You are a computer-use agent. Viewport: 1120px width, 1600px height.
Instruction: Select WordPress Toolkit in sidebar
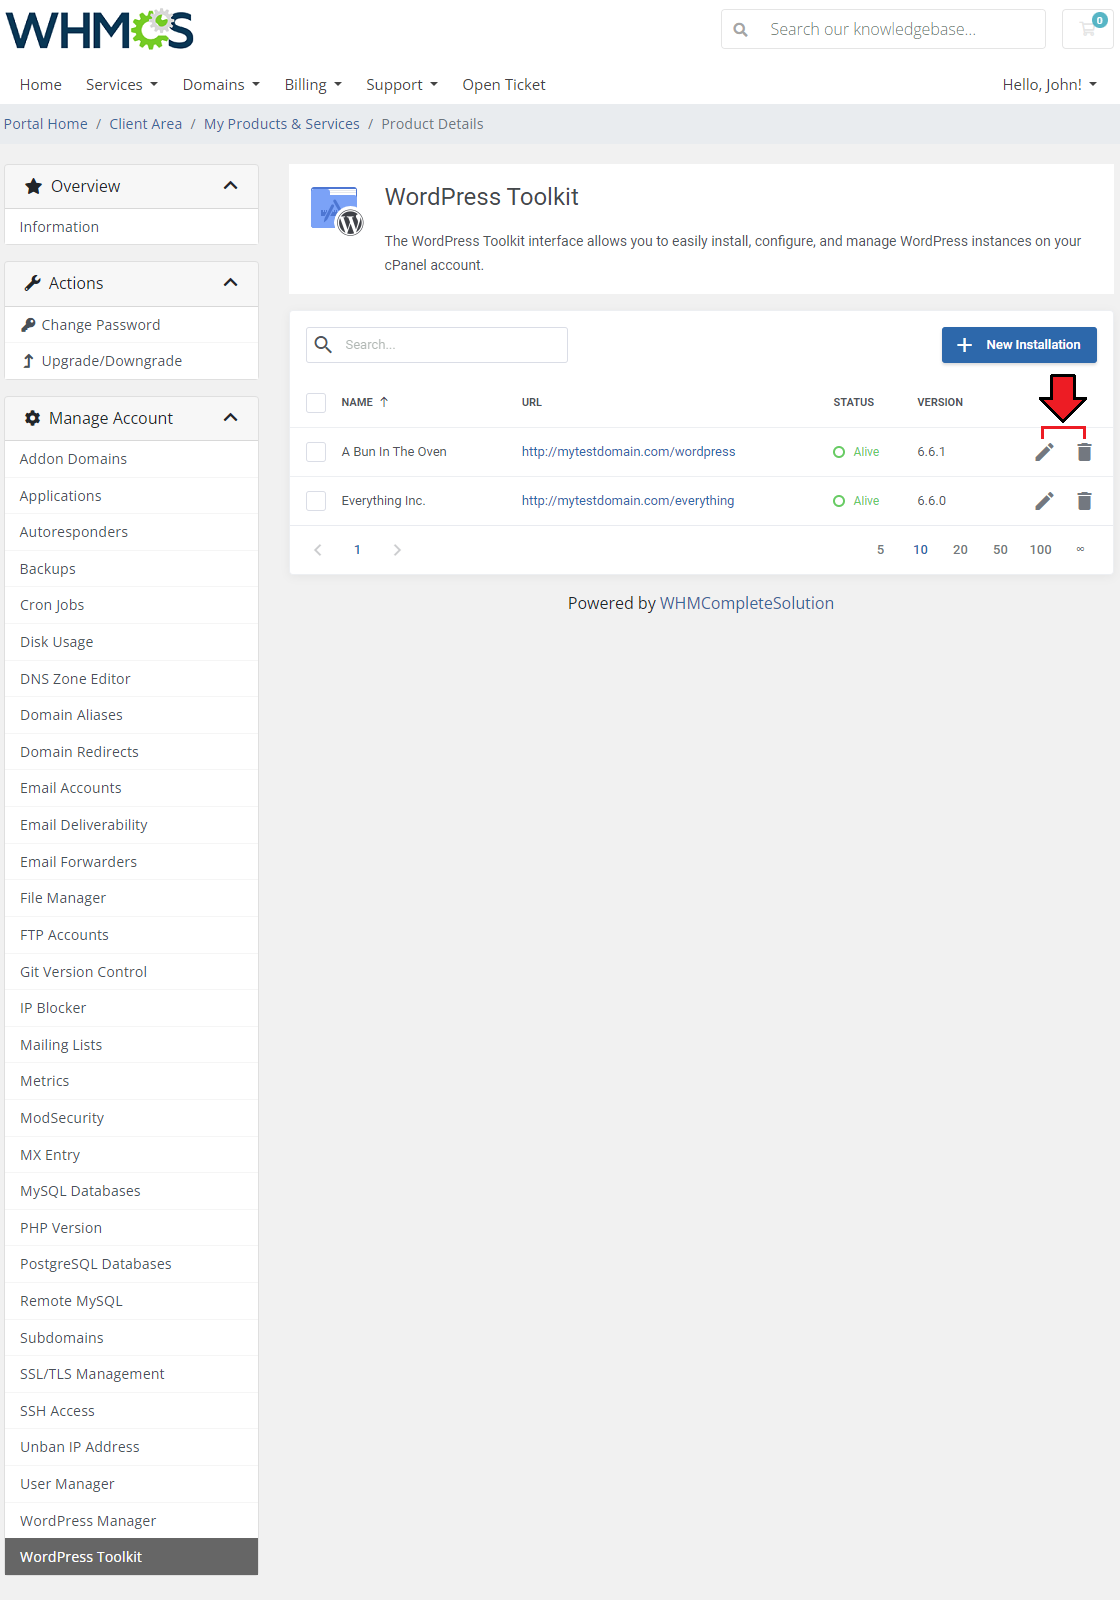pos(132,1557)
